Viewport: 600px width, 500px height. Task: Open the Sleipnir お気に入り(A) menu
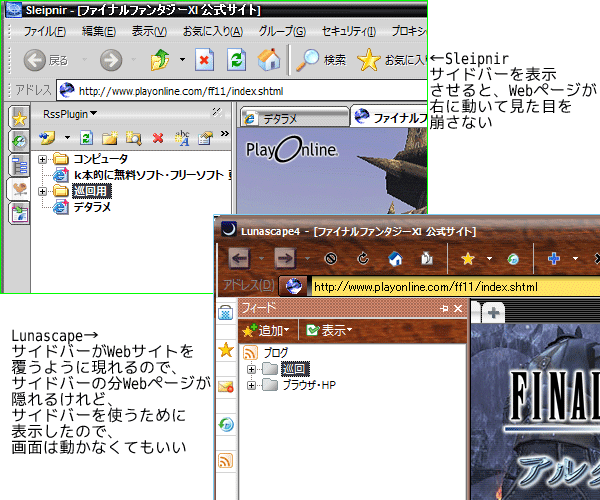click(x=213, y=31)
